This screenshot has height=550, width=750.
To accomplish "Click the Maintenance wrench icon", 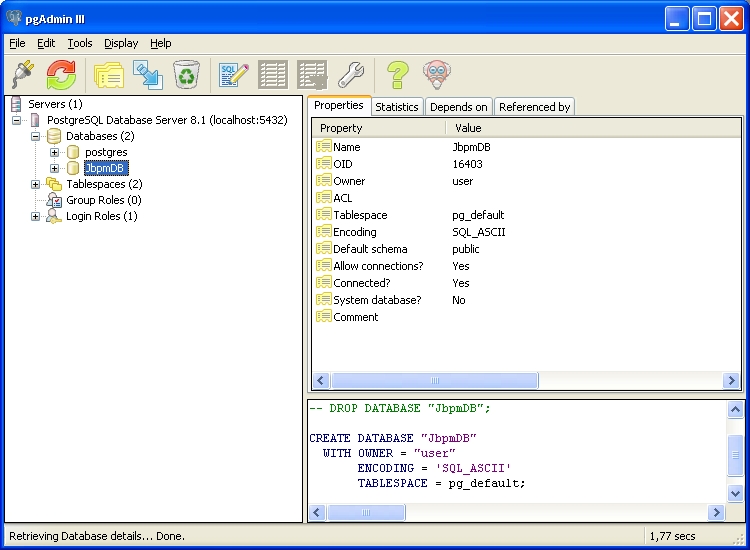I will pyautogui.click(x=351, y=74).
